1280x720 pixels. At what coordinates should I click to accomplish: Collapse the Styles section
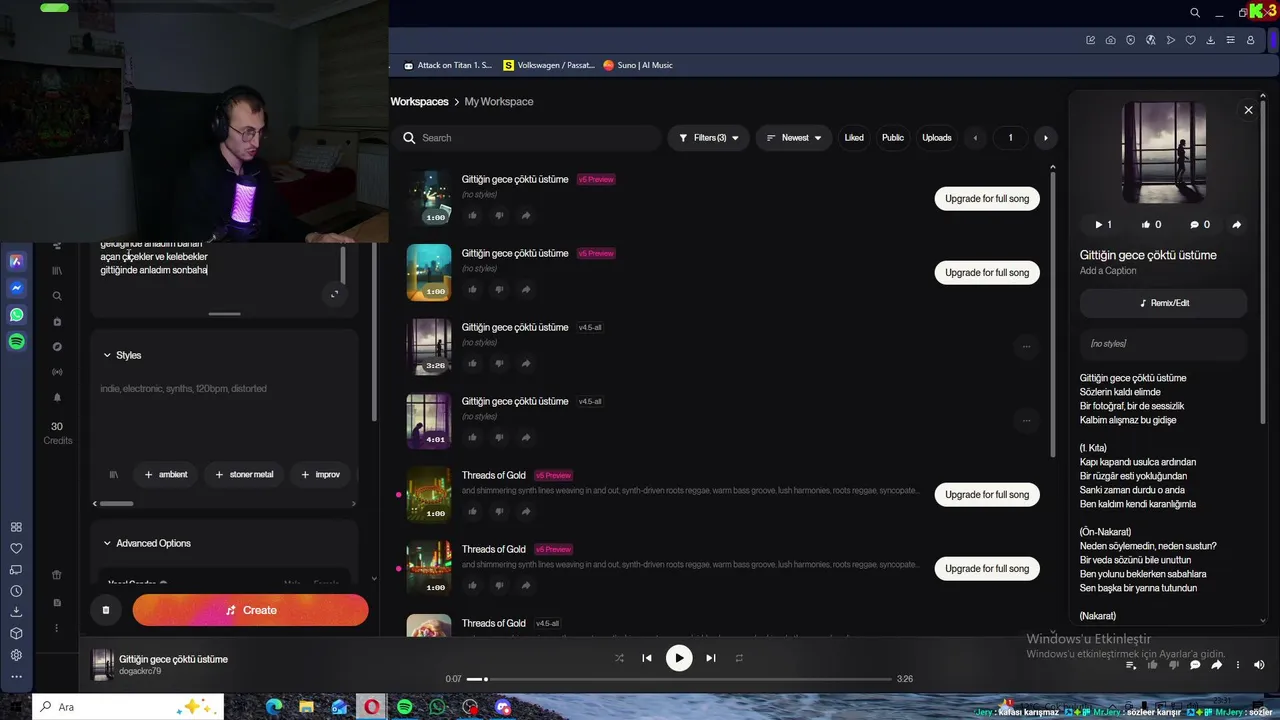pyautogui.click(x=122, y=355)
